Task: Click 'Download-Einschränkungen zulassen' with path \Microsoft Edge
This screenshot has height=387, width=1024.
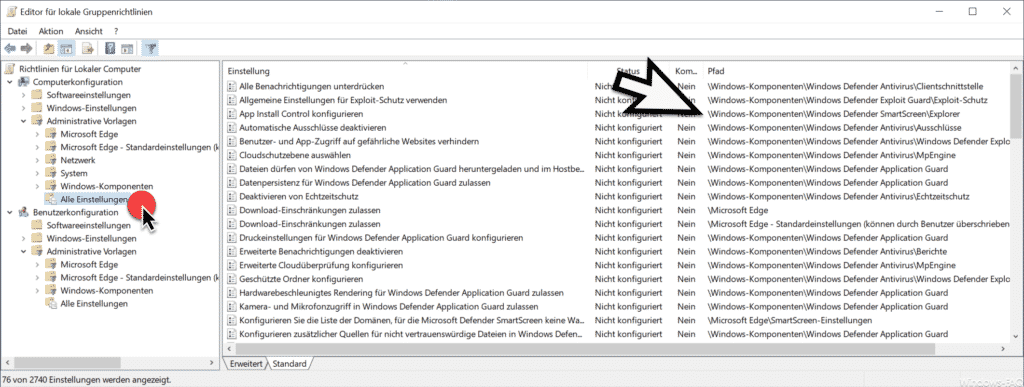Action: tap(310, 210)
